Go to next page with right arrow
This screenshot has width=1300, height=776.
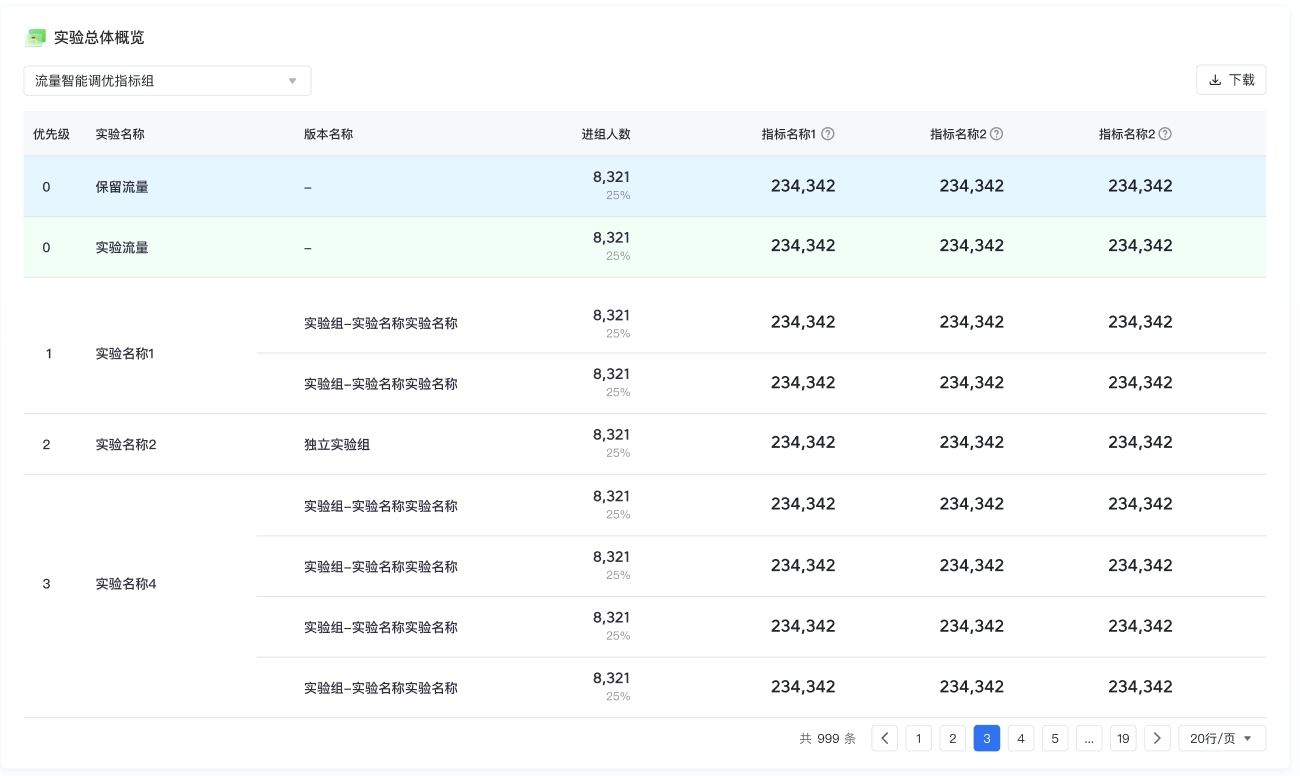click(x=1157, y=738)
